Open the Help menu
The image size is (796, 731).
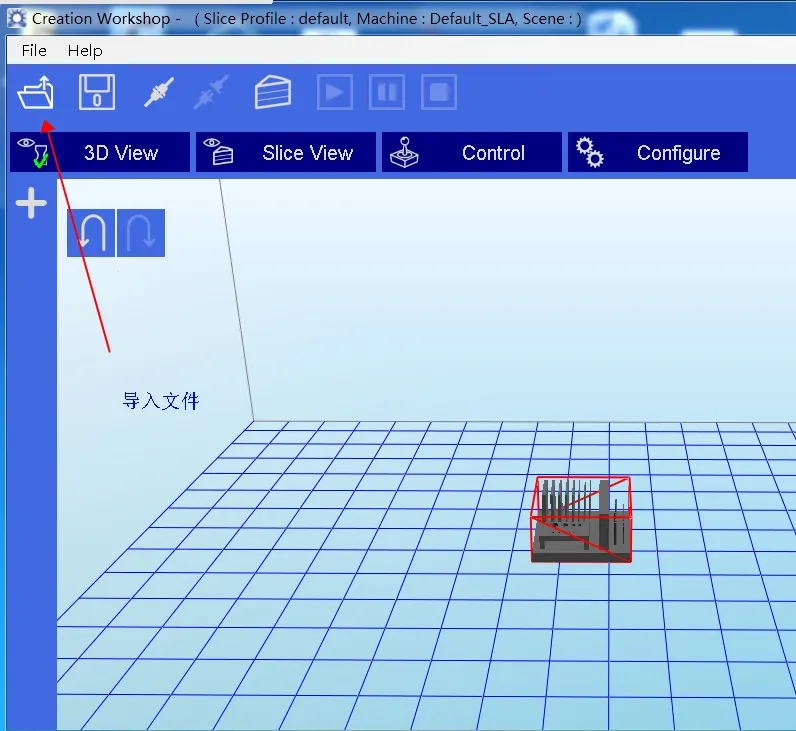[85, 51]
